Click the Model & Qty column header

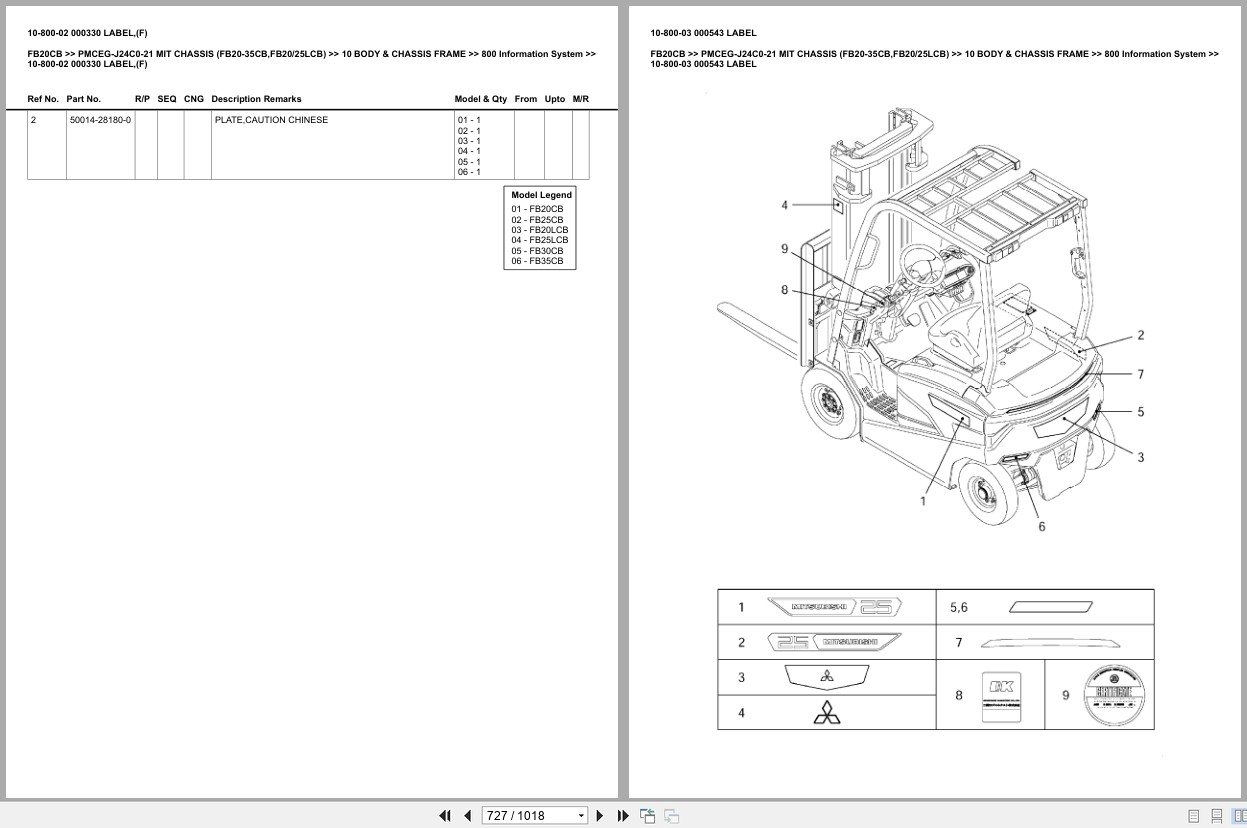pos(481,99)
